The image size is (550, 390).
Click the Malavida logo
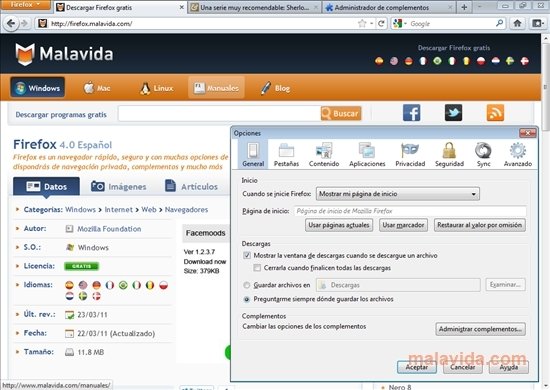pos(64,54)
